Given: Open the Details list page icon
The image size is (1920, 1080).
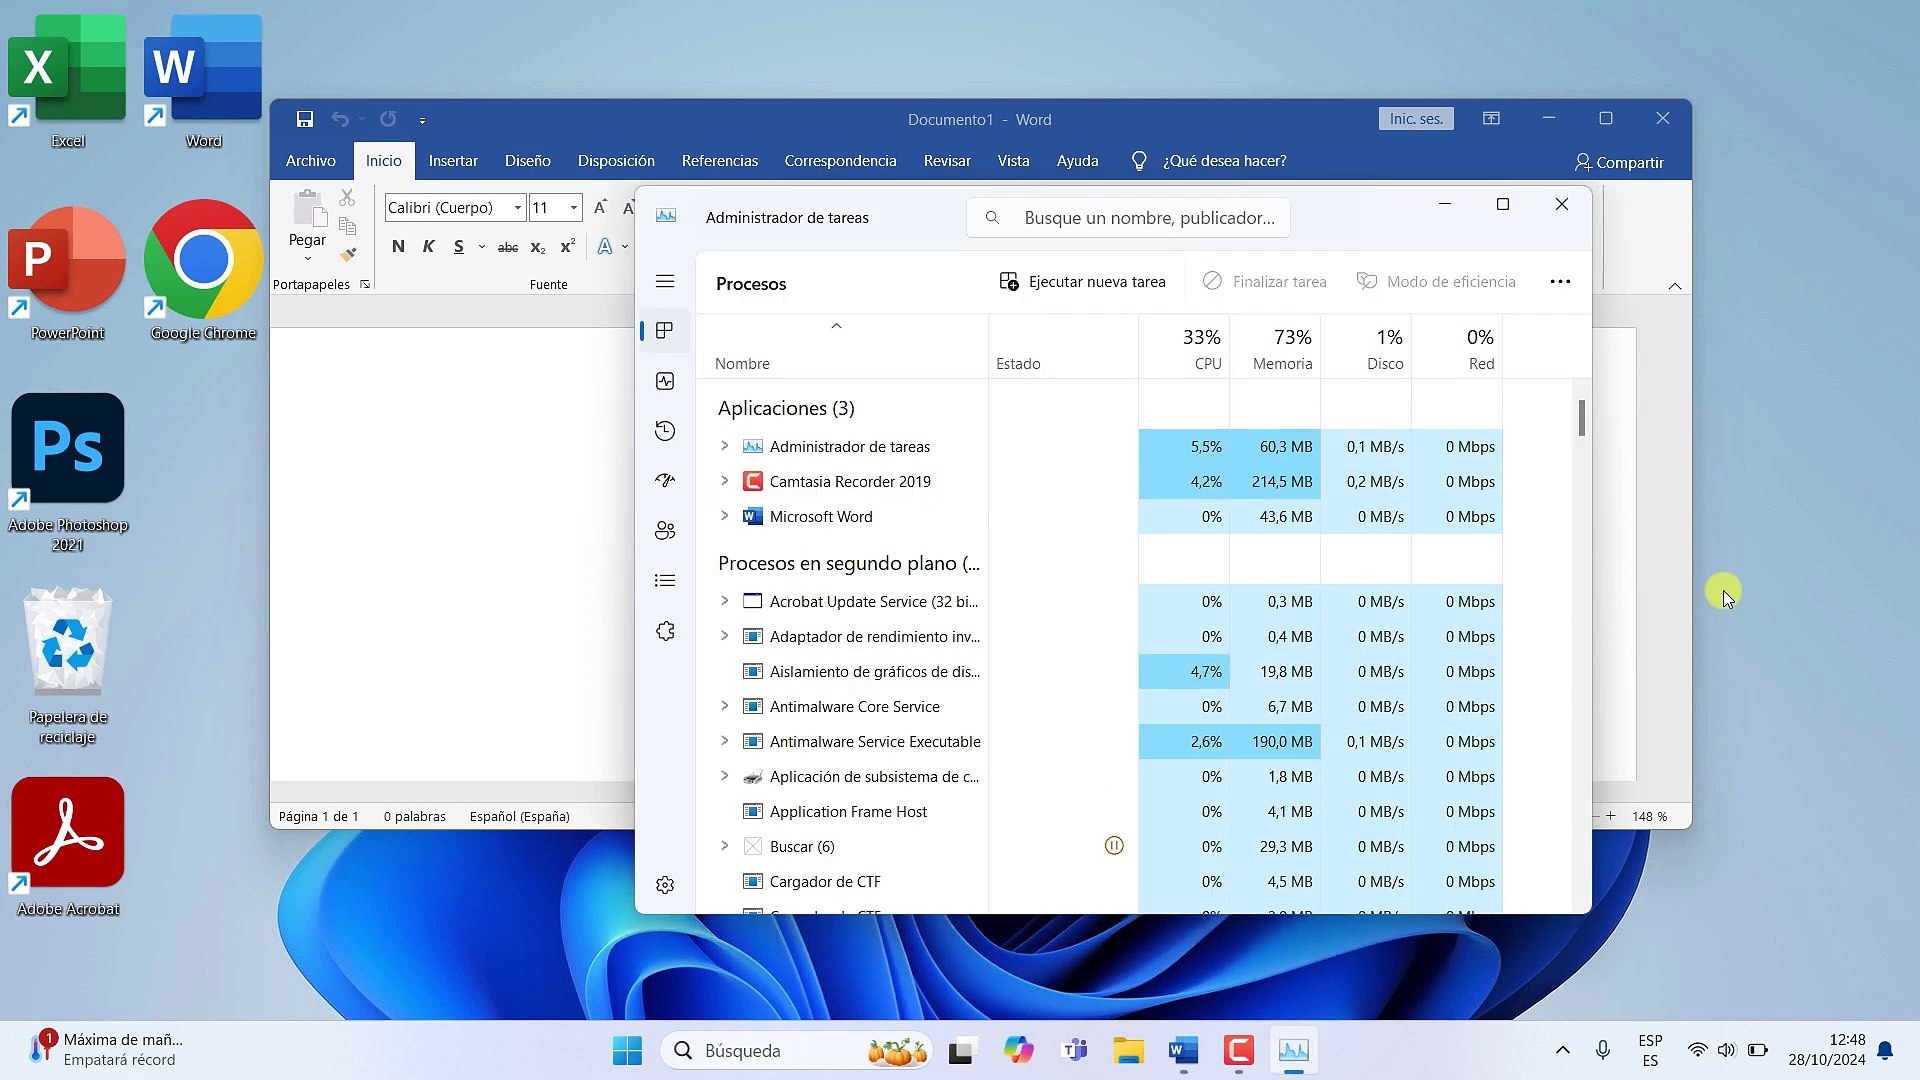Looking at the screenshot, I should [x=665, y=581].
